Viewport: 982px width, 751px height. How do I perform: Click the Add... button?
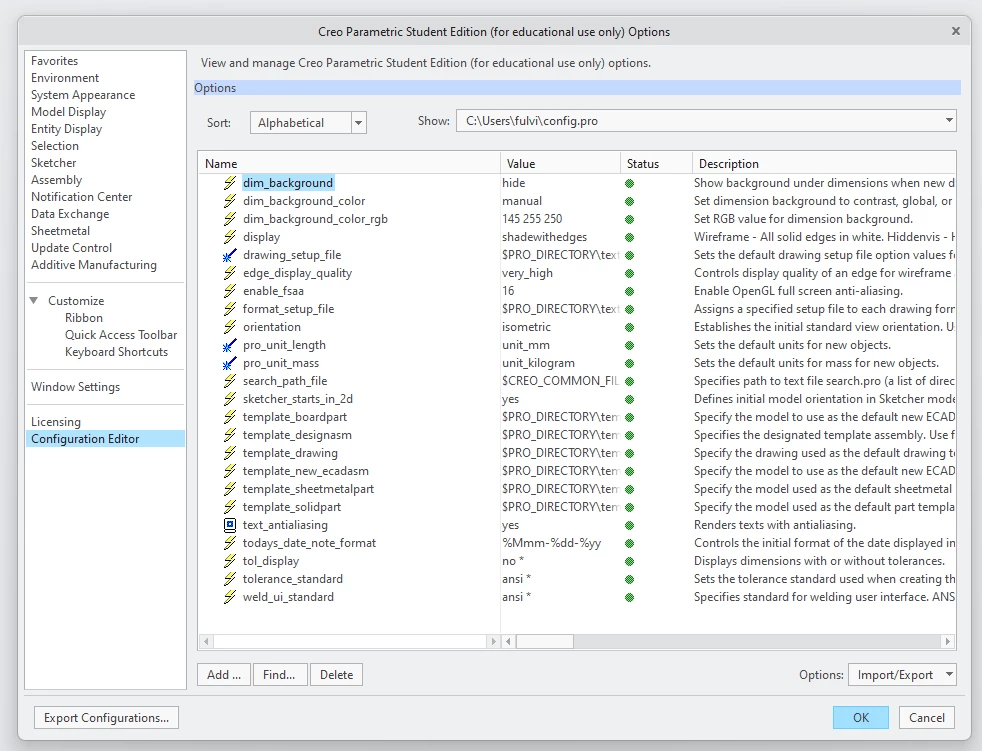(224, 675)
